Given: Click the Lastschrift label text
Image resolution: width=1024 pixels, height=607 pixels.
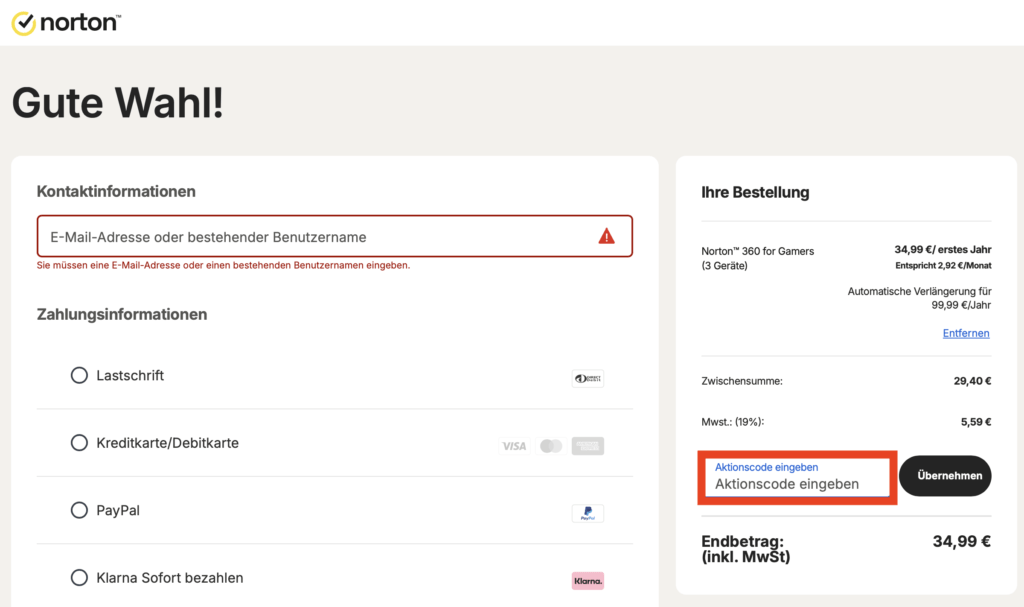Looking at the screenshot, I should point(130,375).
